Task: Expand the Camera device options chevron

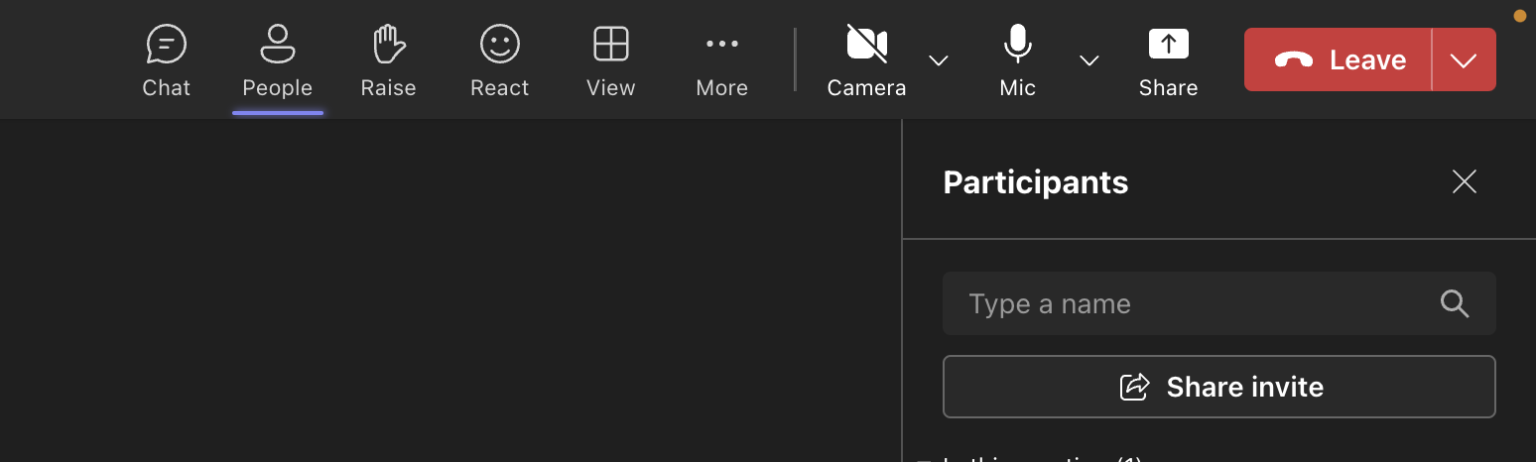Action: point(938,61)
